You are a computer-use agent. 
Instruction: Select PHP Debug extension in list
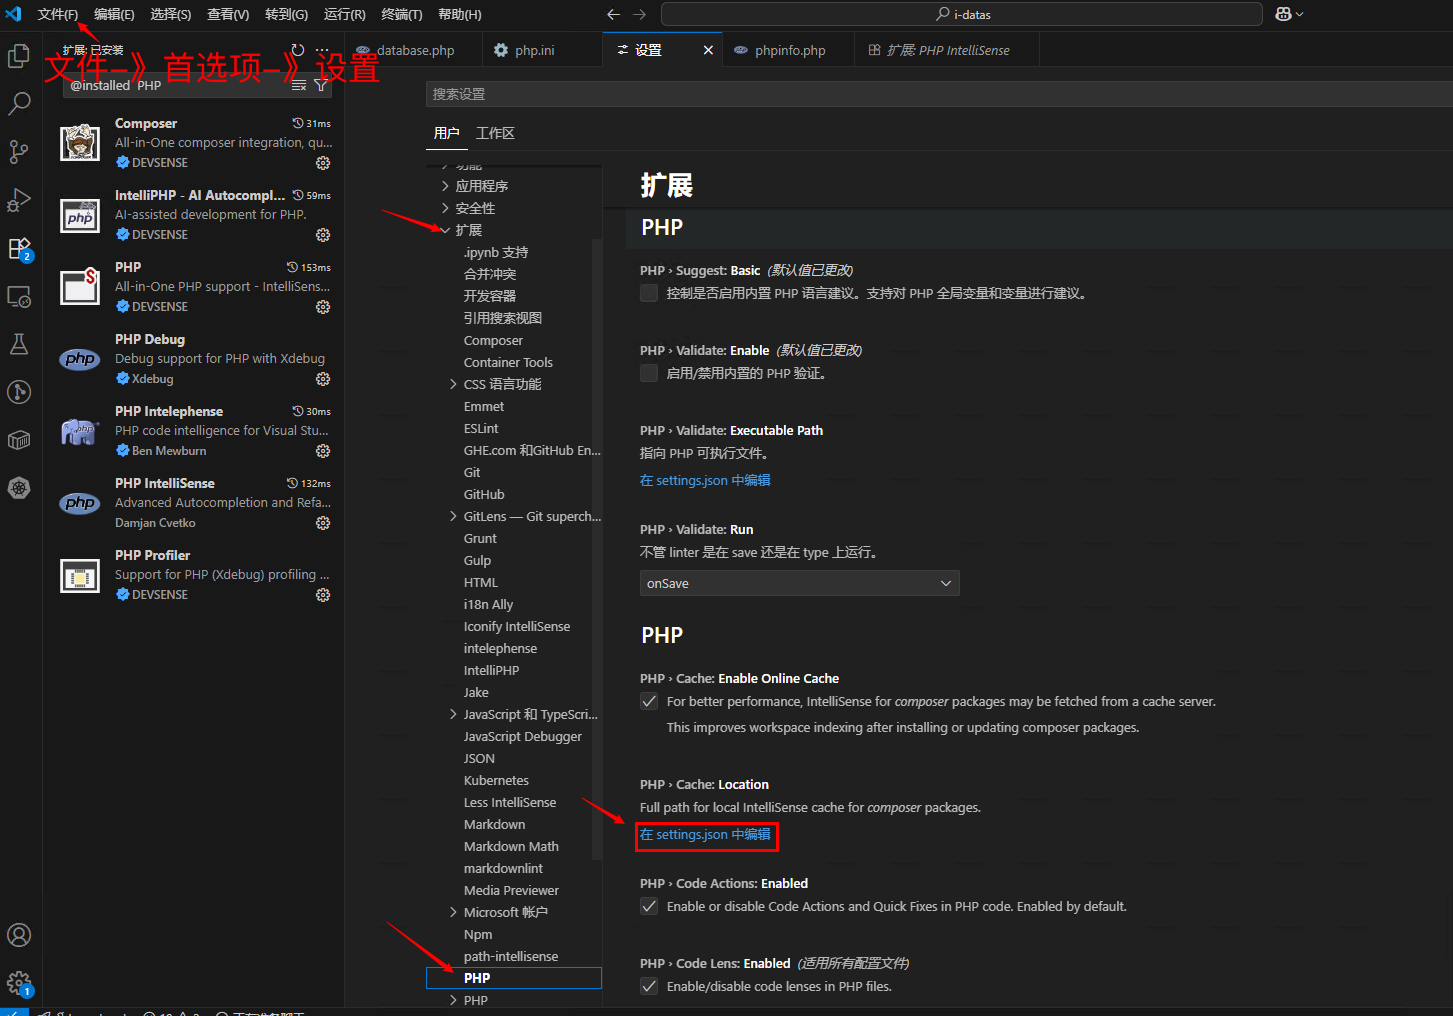click(195, 360)
